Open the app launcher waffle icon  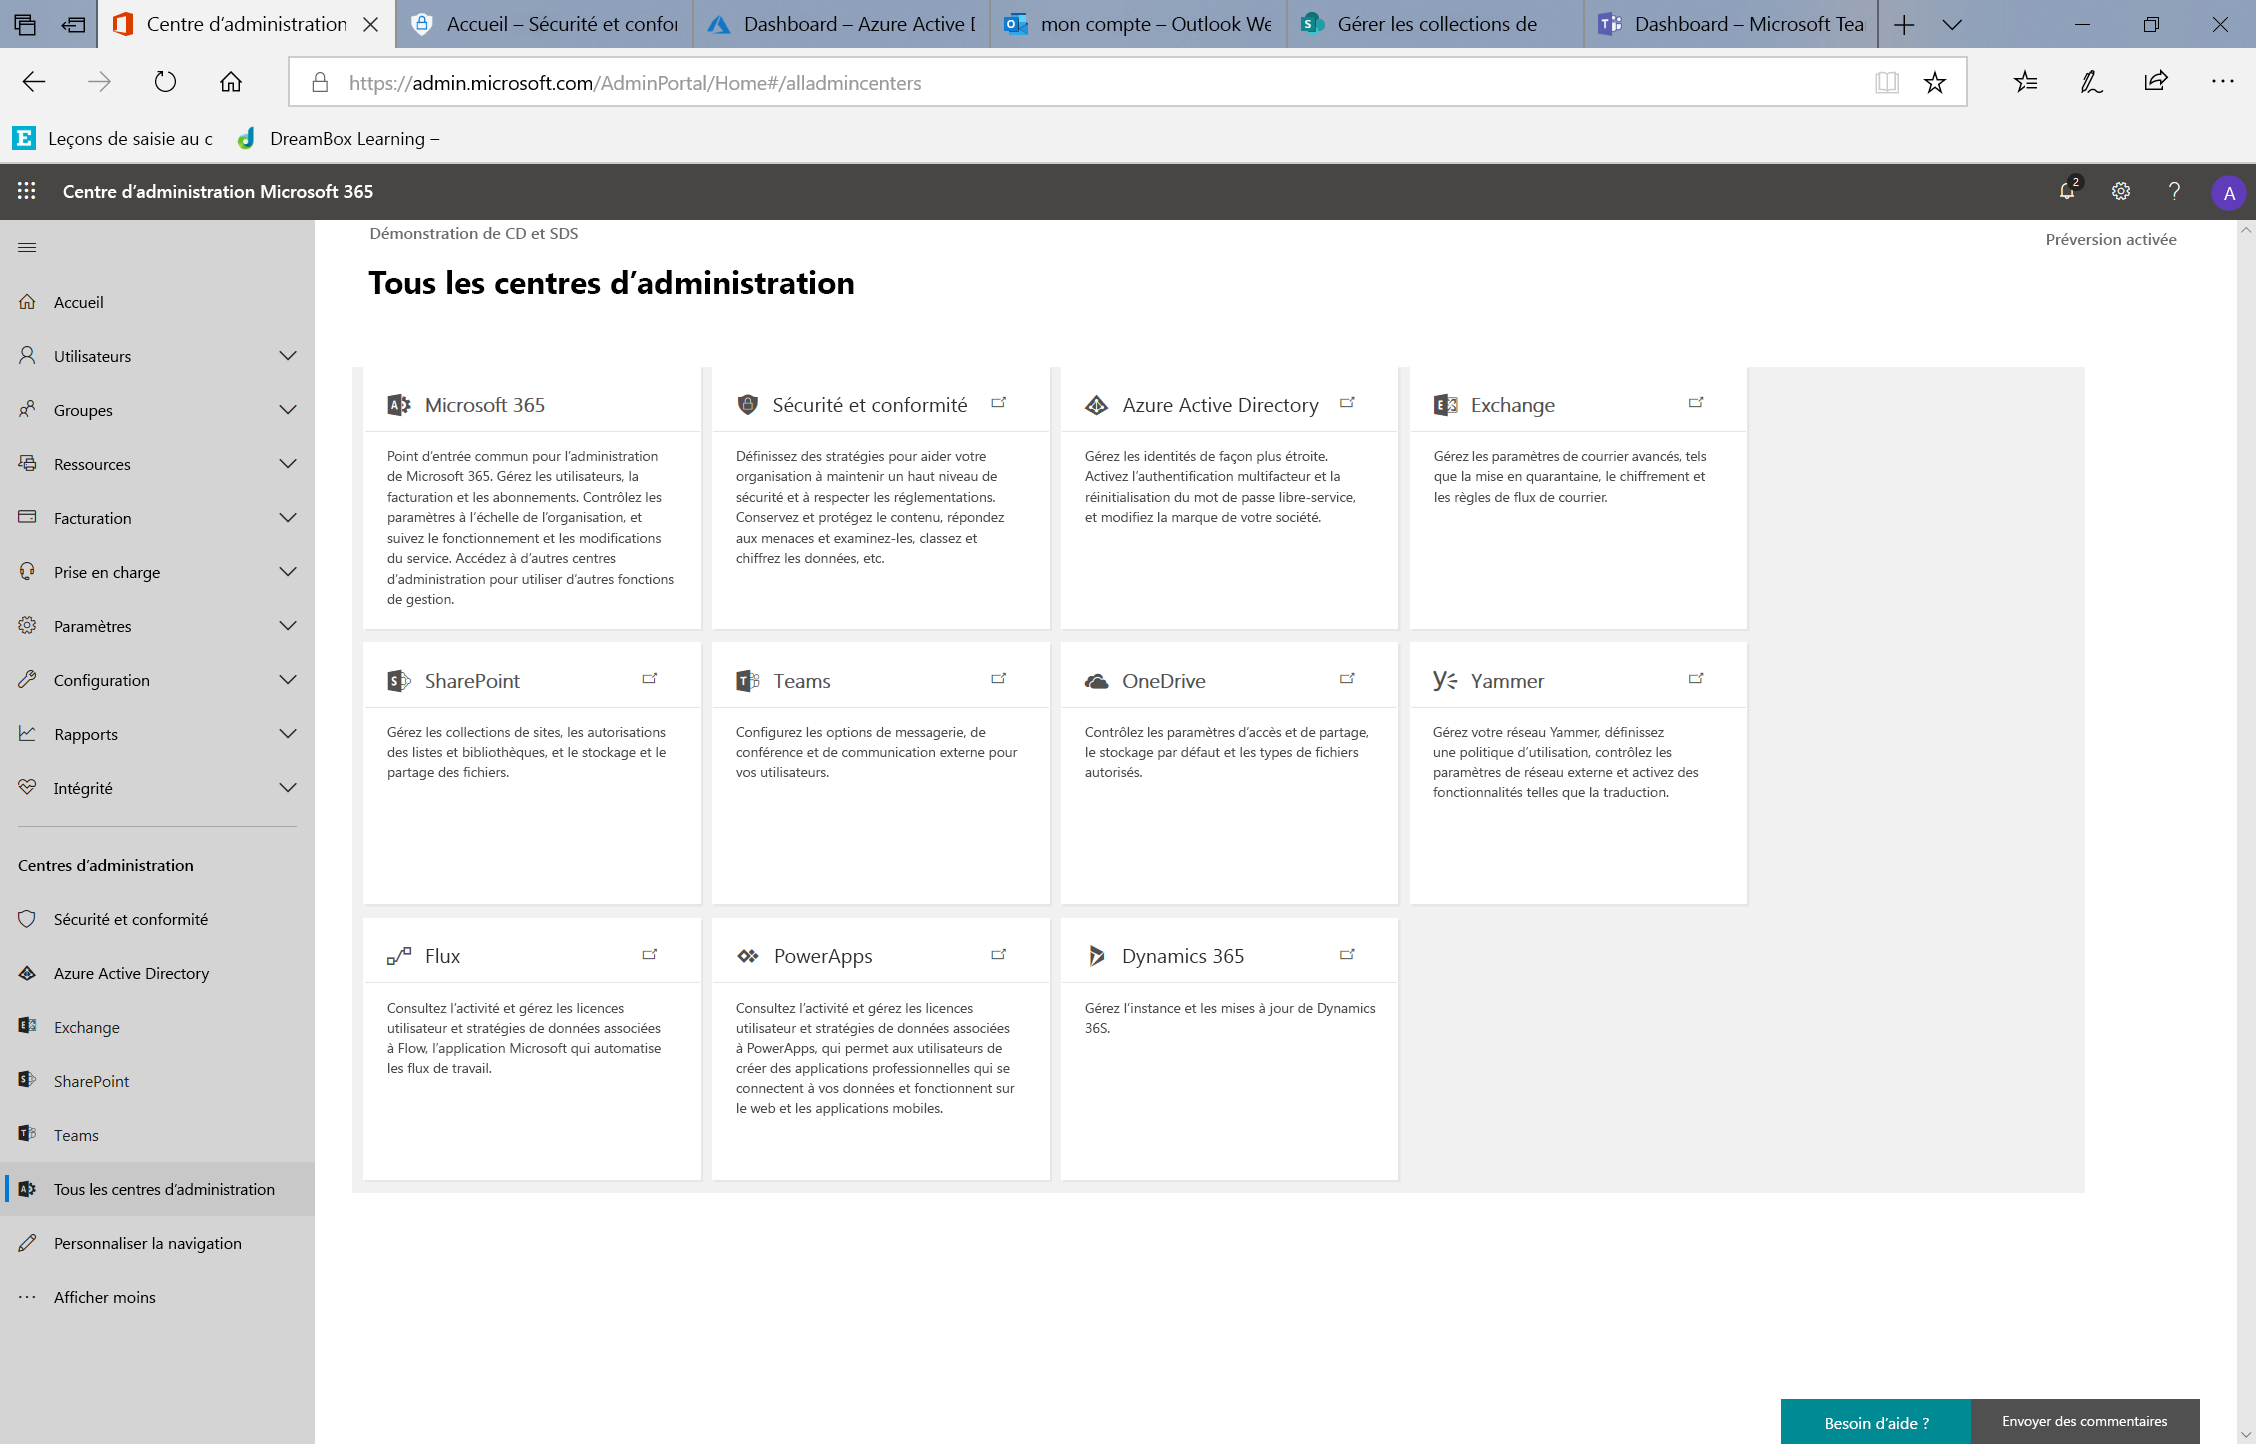click(27, 191)
